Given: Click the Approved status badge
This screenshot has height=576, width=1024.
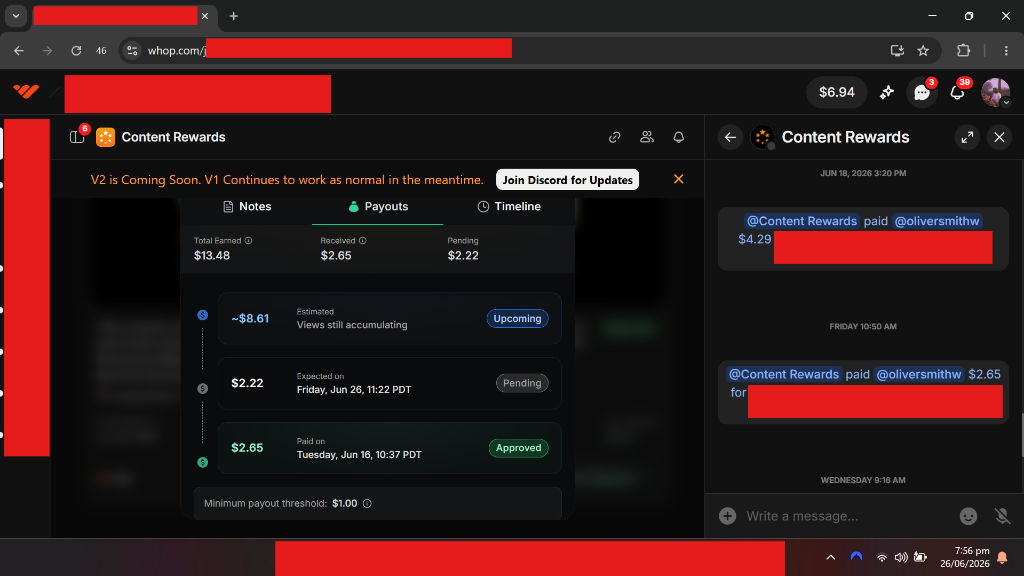Looking at the screenshot, I should 519,448.
